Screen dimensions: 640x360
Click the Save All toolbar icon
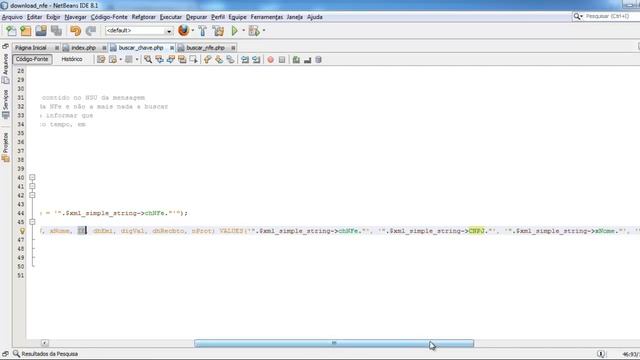(56, 31)
